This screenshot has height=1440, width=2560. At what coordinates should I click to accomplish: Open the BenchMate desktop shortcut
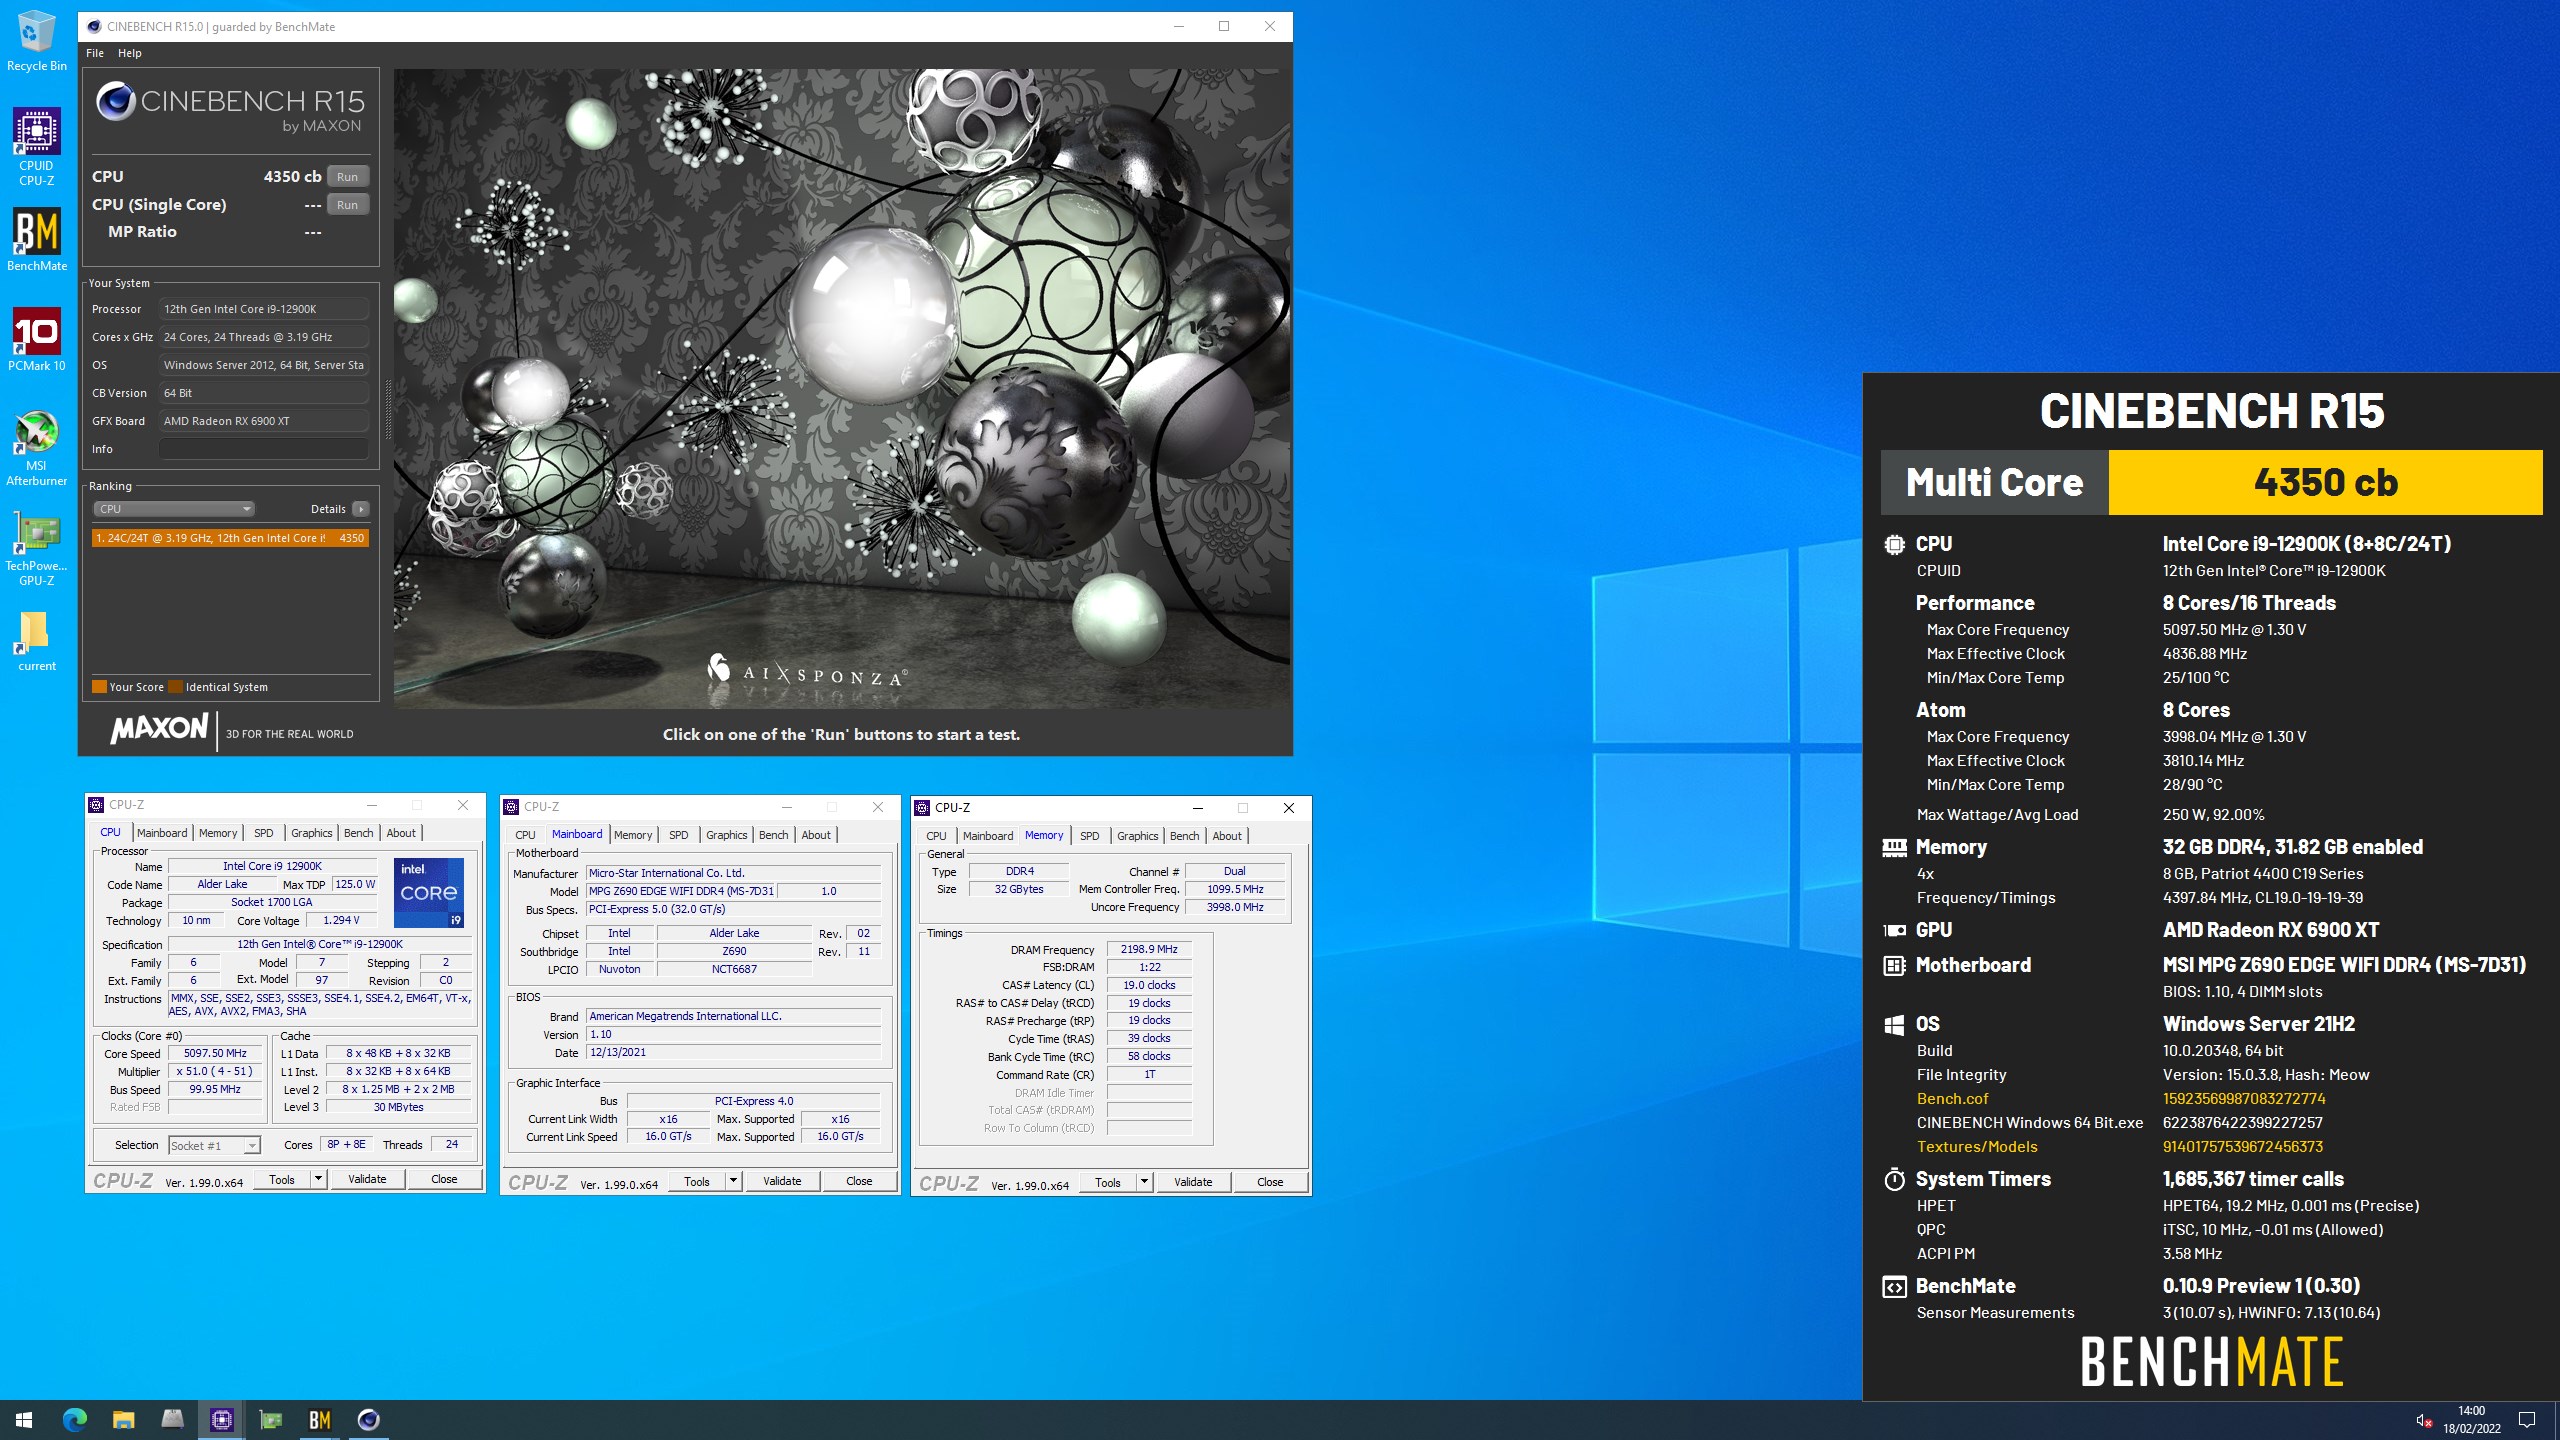[x=36, y=240]
